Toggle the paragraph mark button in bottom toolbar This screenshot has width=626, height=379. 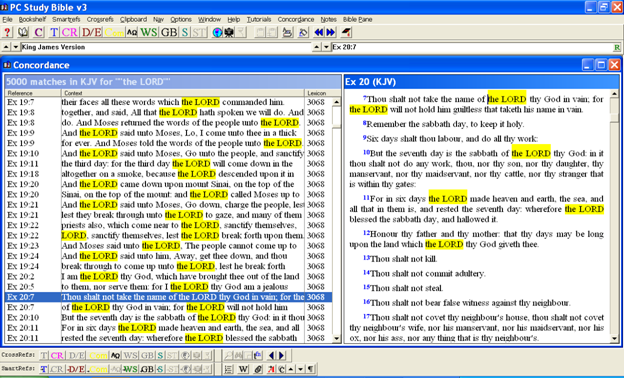click(x=310, y=369)
